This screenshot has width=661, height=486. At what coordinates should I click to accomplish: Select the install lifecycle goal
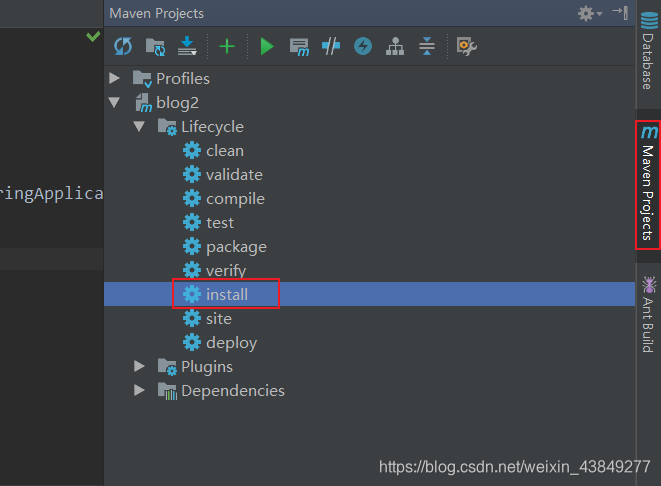[x=227, y=294]
